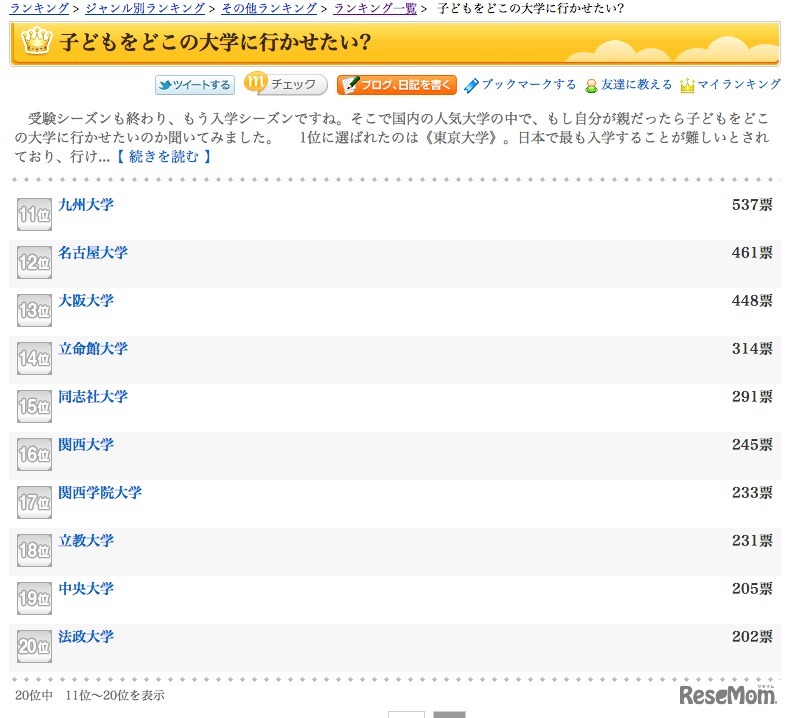Click the 友達に教える link
The width and height of the screenshot is (790, 718).
[637, 84]
